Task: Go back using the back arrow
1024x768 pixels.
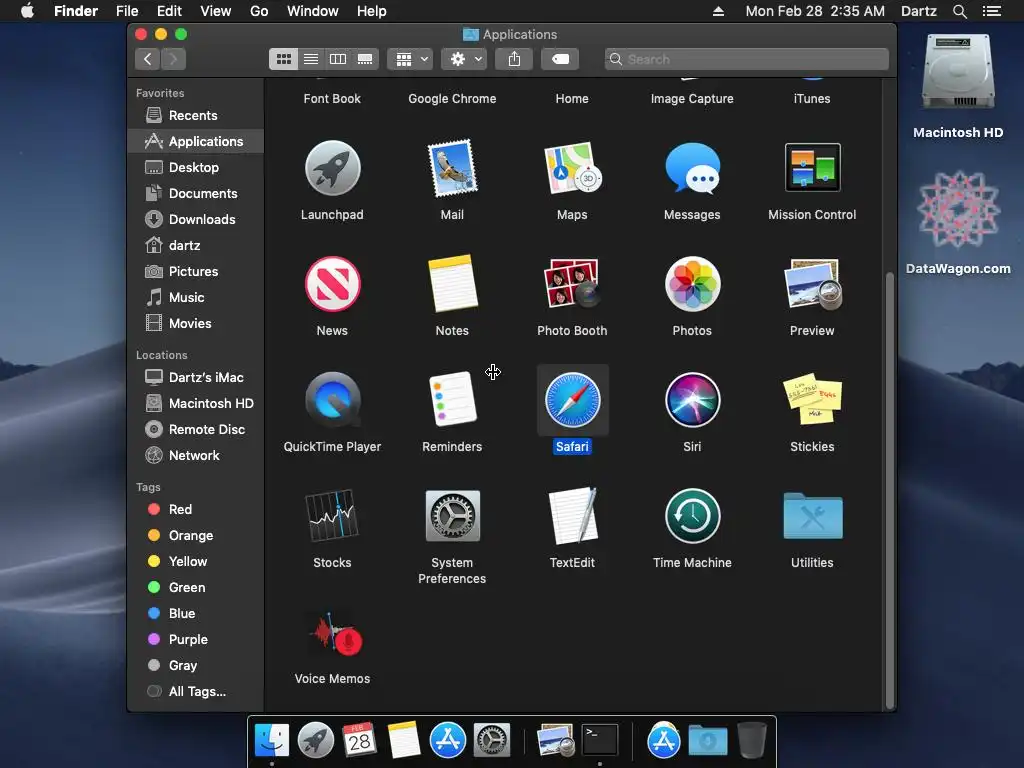Action: (148, 59)
